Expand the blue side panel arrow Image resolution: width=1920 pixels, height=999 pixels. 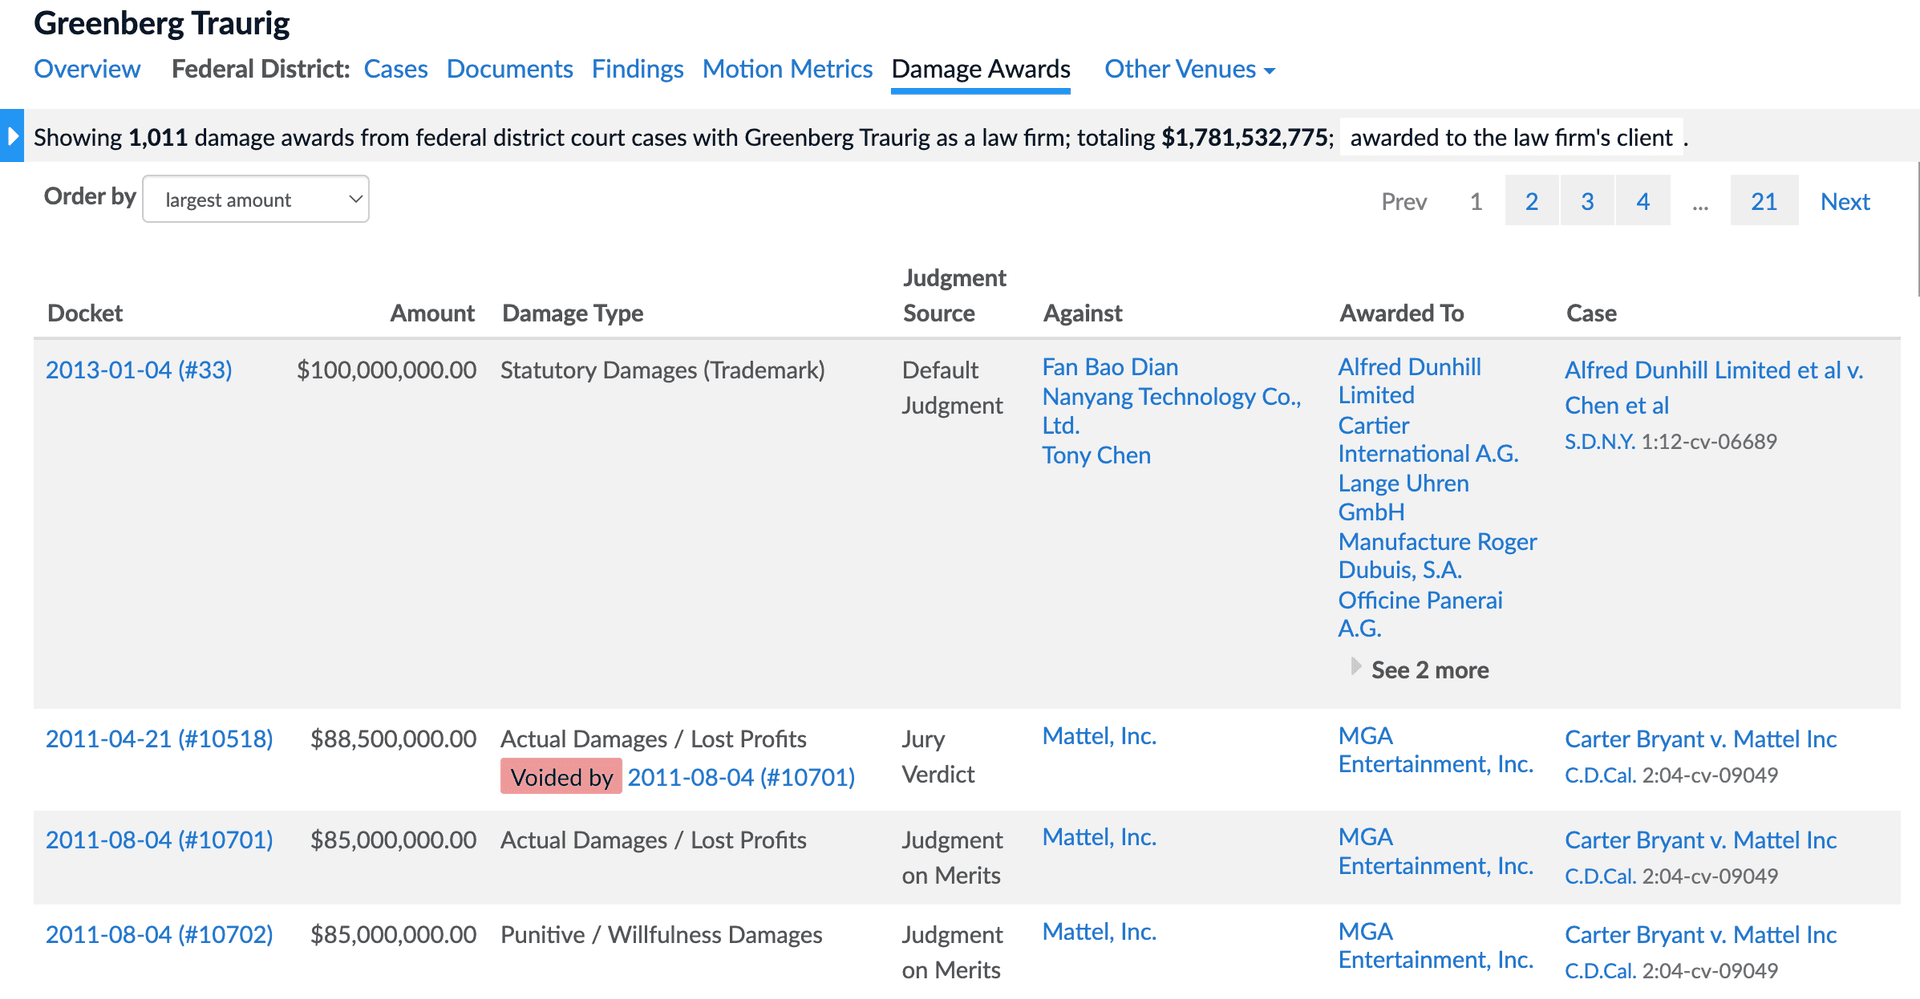pyautogui.click(x=12, y=135)
